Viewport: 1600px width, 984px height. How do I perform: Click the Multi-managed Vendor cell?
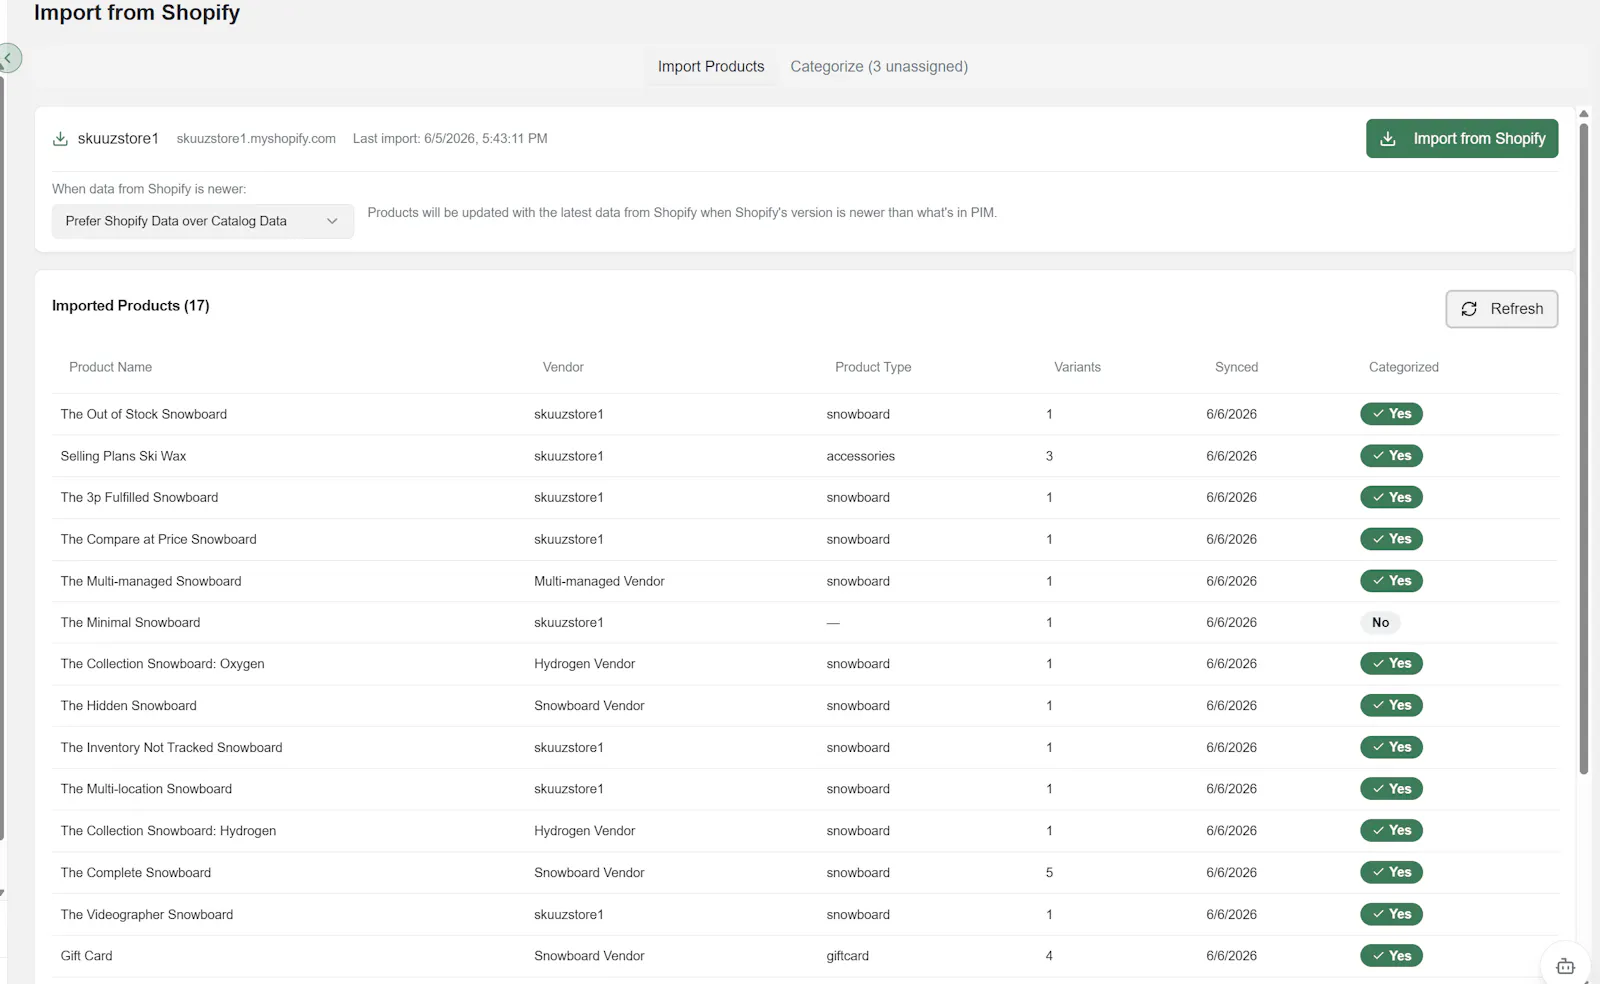(x=599, y=581)
